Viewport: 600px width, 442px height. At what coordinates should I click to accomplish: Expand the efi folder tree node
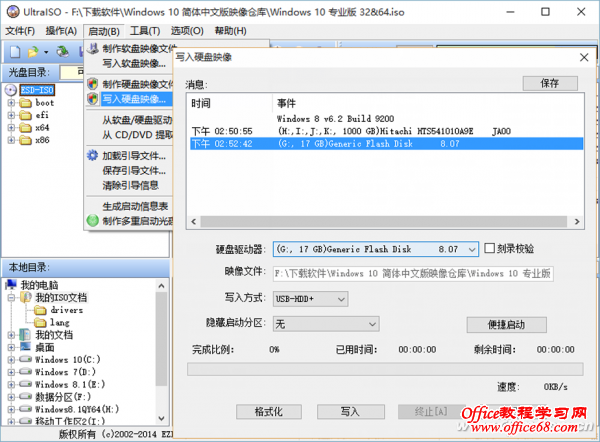coord(11,115)
